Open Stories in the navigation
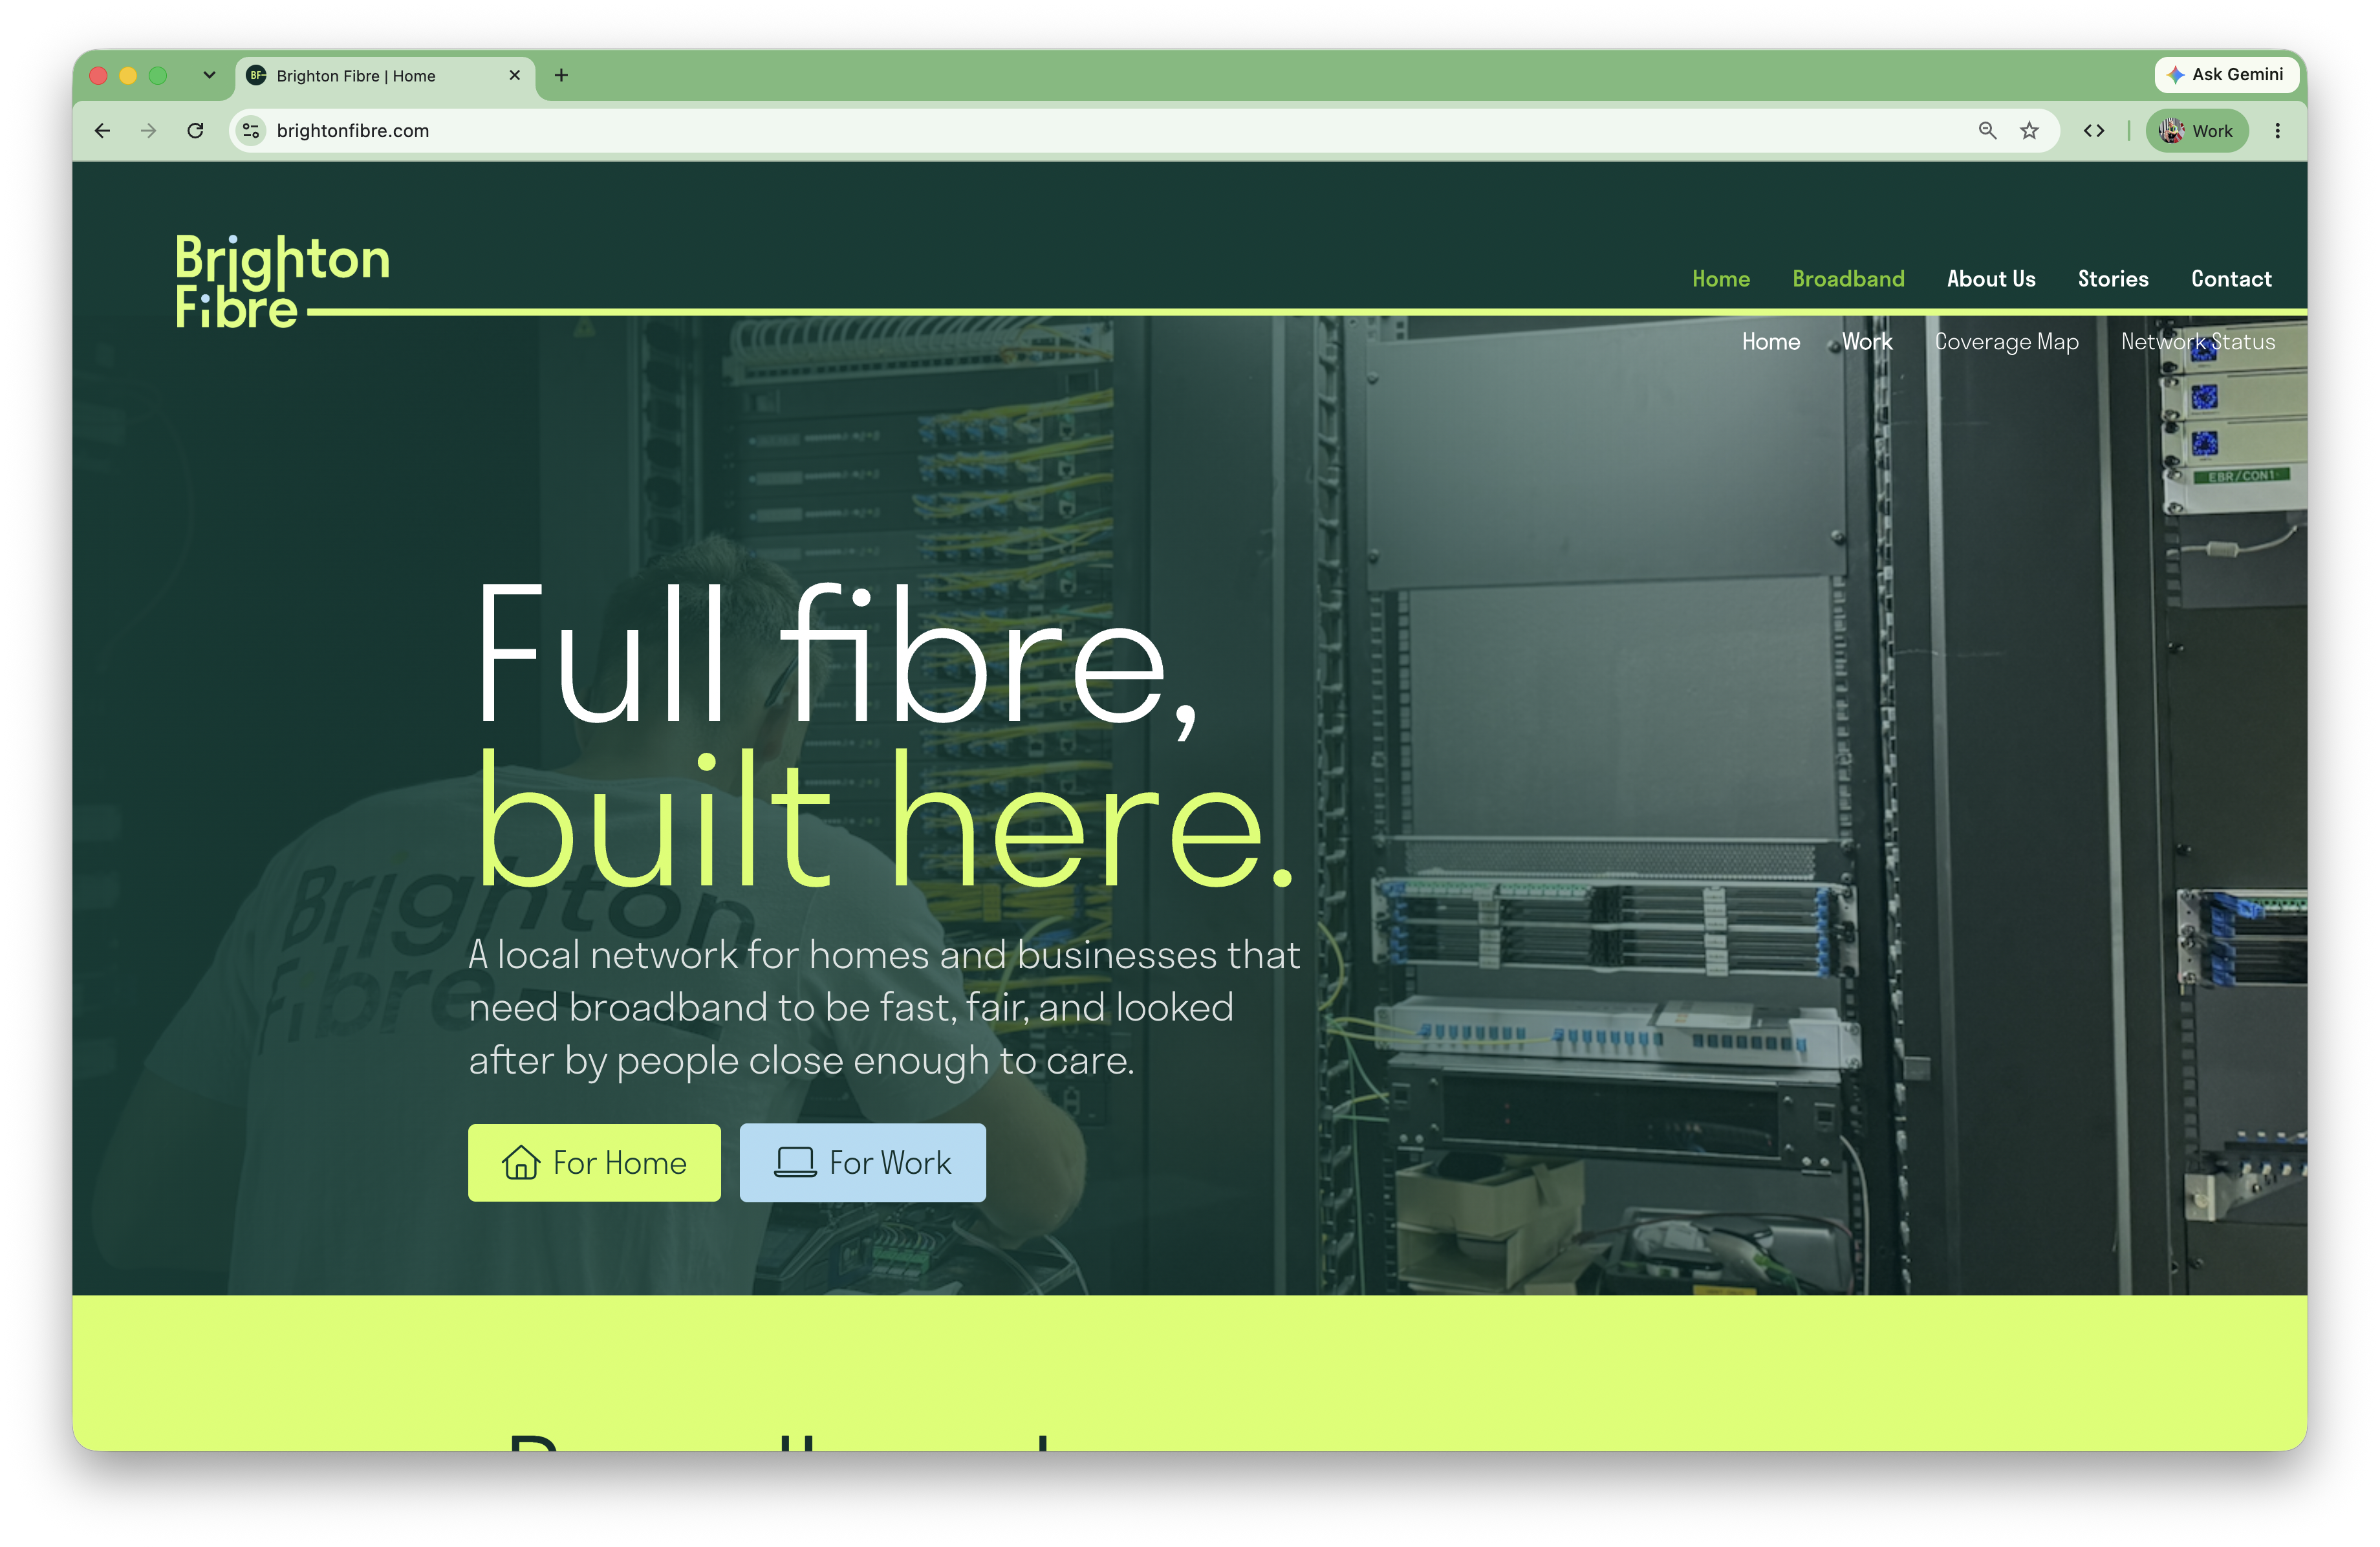2380x1547 pixels. click(x=2113, y=279)
